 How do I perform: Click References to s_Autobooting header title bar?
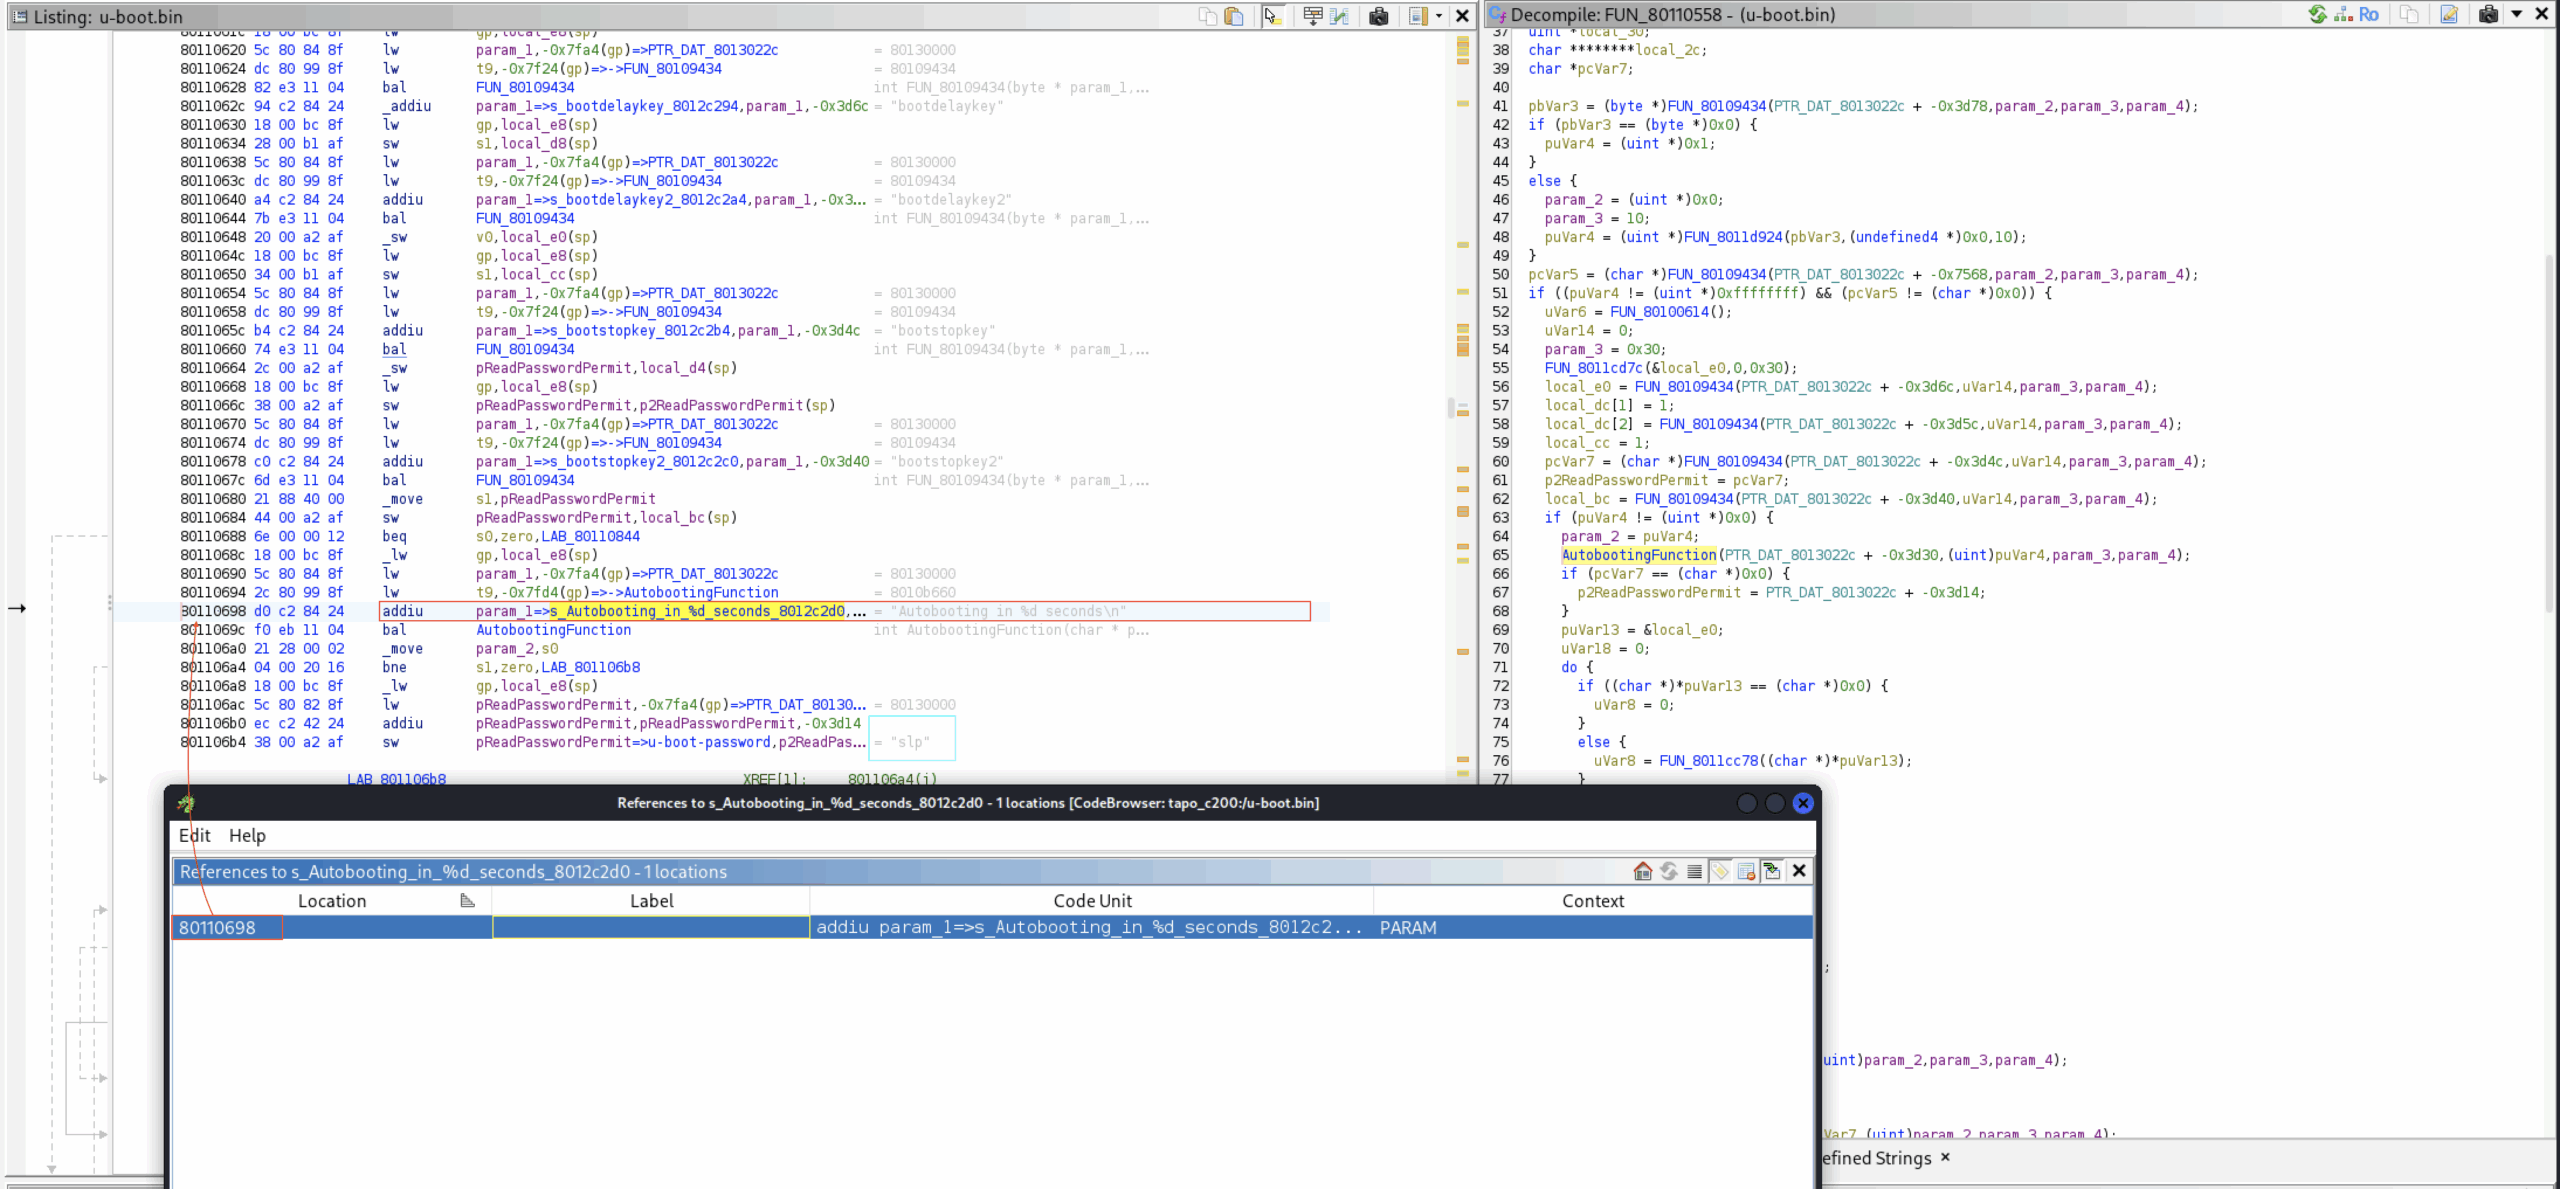point(900,872)
